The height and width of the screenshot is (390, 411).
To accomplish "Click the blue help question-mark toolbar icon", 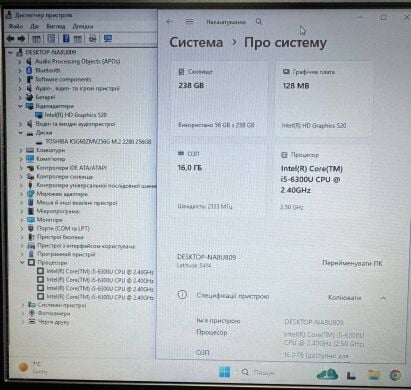I will click(x=66, y=39).
